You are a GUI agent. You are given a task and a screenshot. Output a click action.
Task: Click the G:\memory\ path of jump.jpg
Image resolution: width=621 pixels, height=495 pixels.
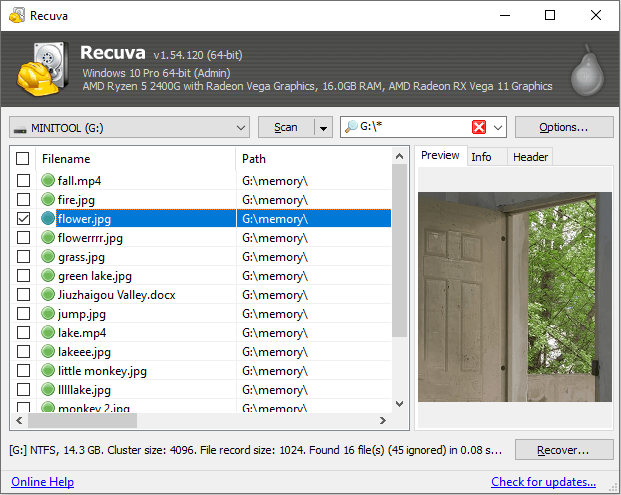pyautogui.click(x=275, y=314)
